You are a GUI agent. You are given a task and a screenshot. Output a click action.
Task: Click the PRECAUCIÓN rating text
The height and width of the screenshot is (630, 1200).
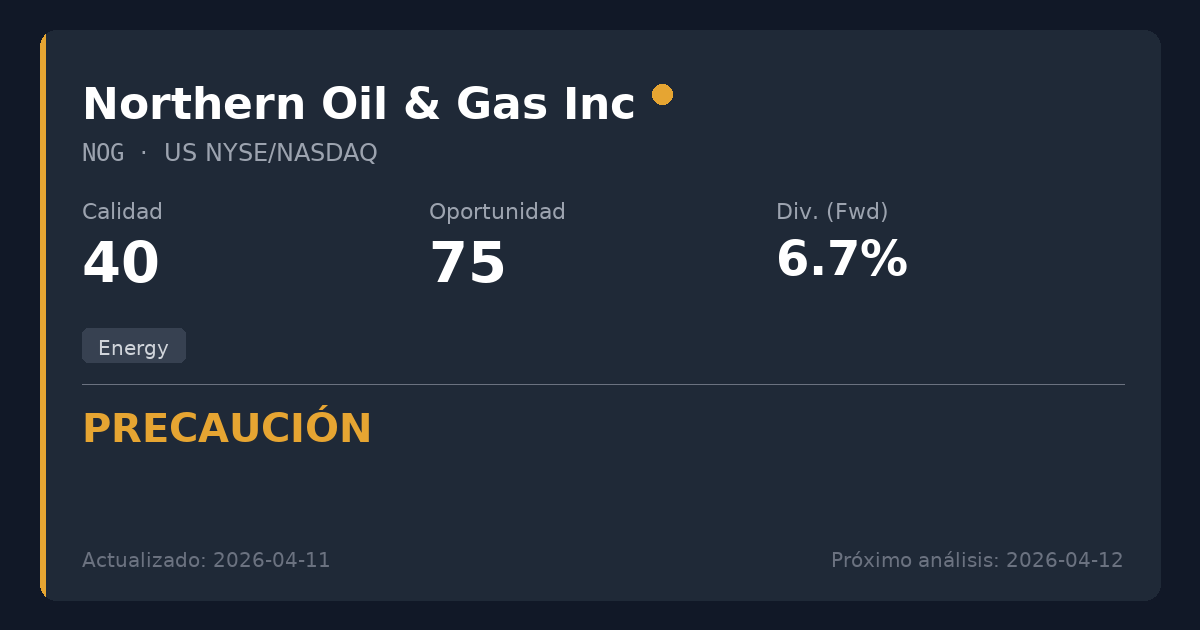tap(227, 429)
